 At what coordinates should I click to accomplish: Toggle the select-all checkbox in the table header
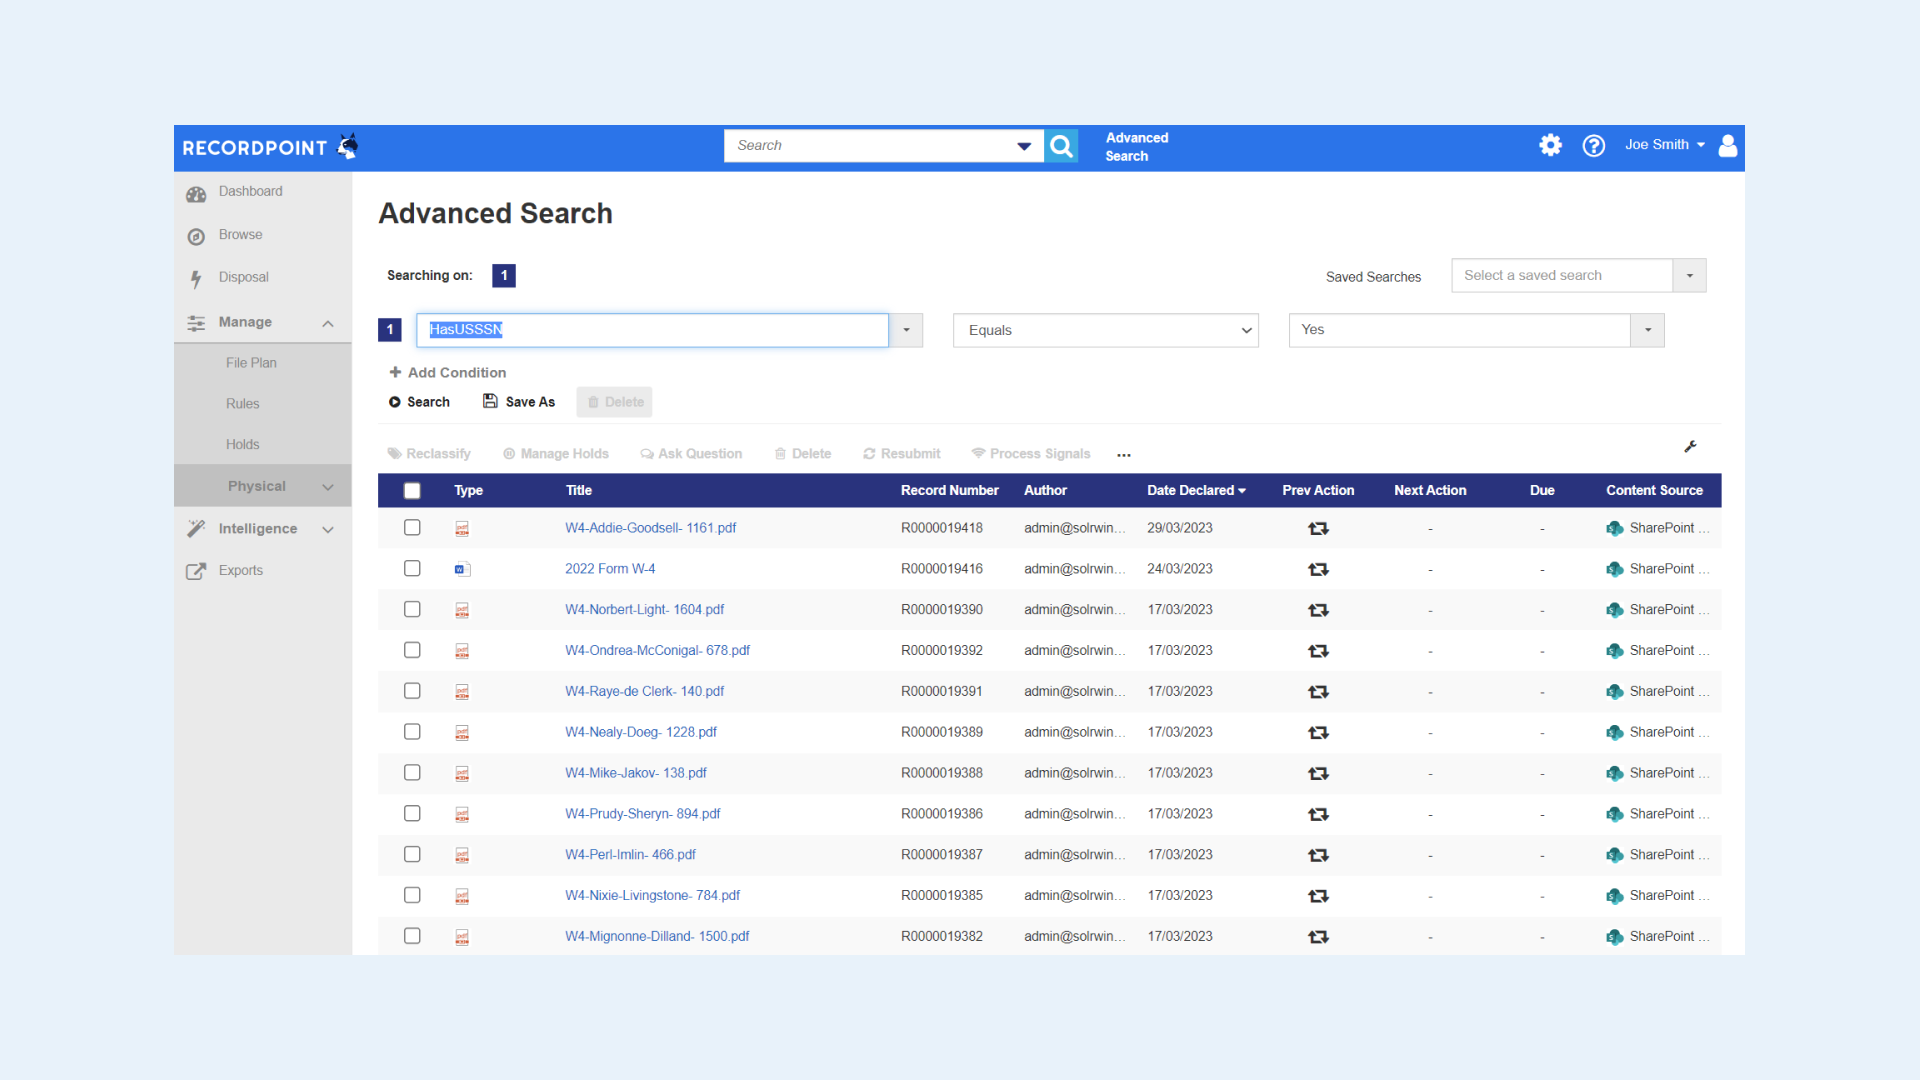click(x=412, y=491)
